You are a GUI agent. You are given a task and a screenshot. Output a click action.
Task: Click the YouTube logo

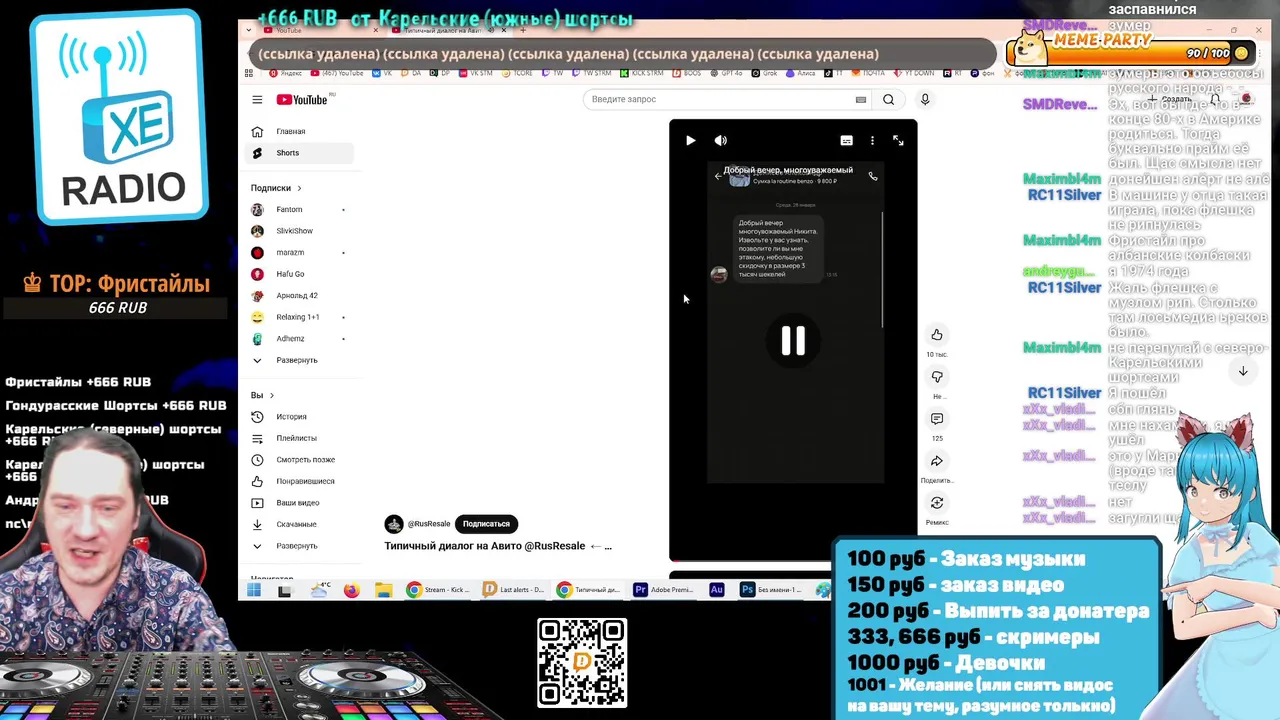click(x=302, y=99)
